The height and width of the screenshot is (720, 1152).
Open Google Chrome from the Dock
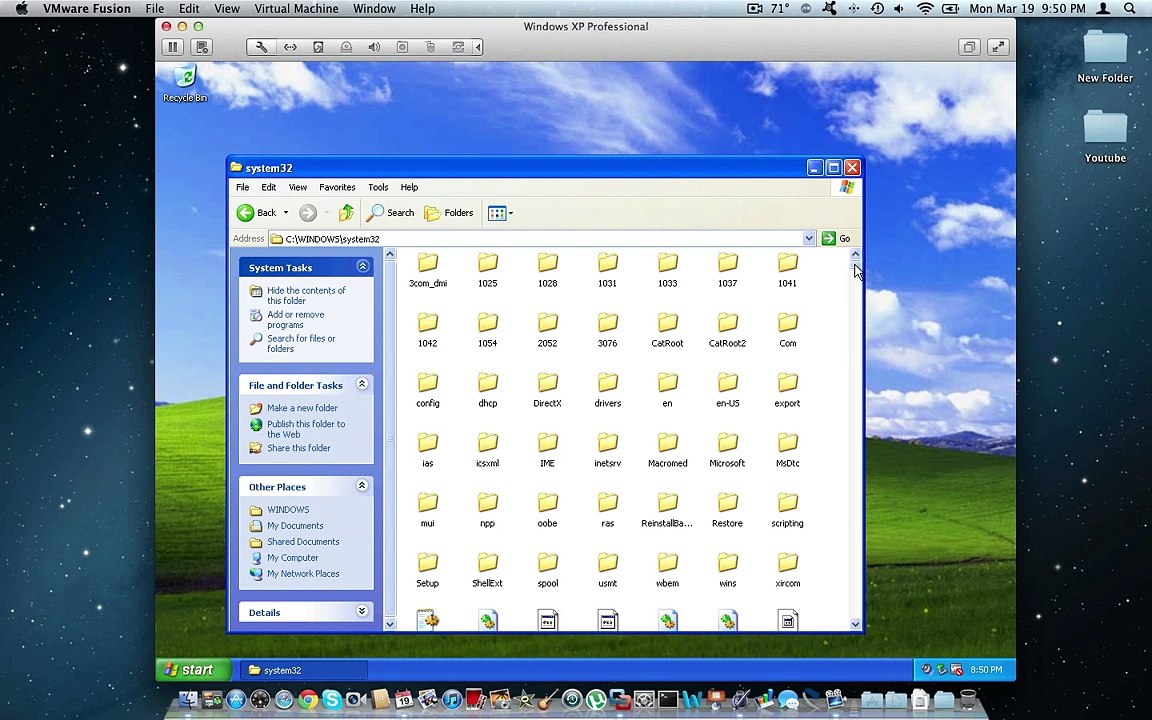[x=308, y=699]
